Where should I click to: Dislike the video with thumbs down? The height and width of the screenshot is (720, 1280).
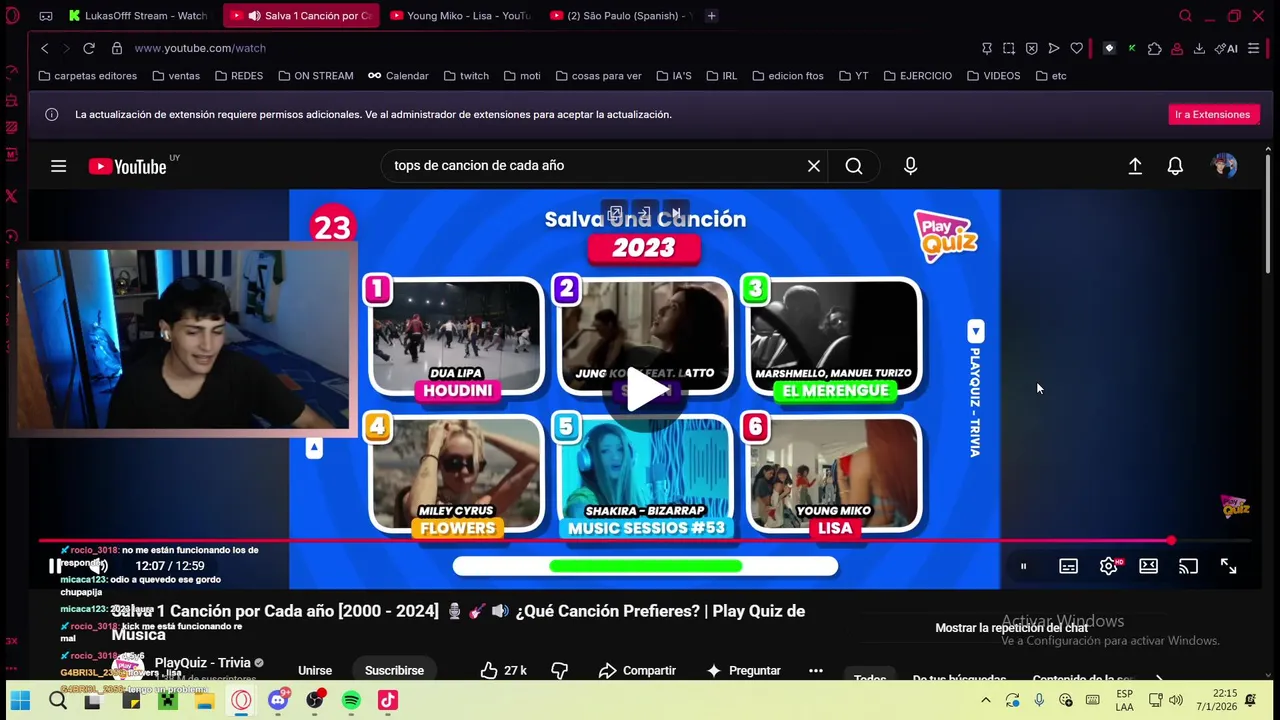[559, 670]
